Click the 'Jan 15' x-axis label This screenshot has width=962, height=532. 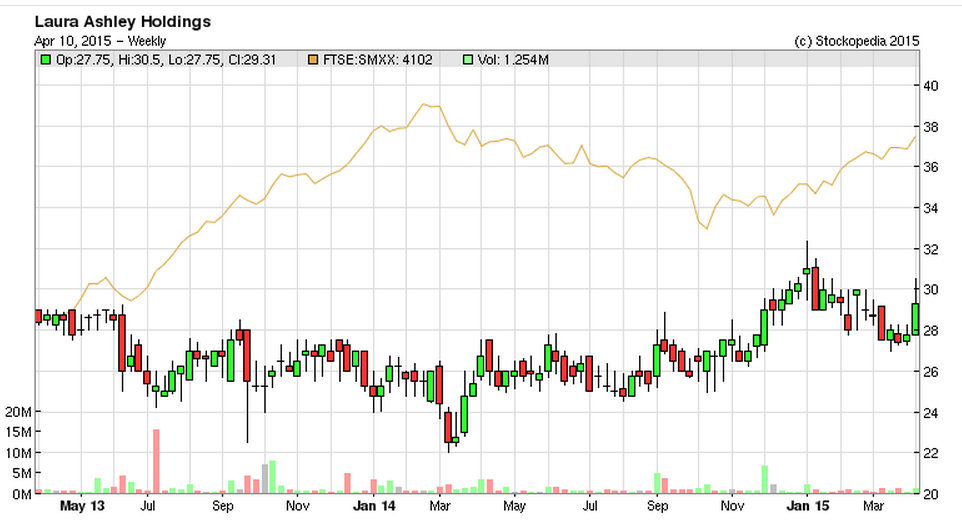click(807, 506)
